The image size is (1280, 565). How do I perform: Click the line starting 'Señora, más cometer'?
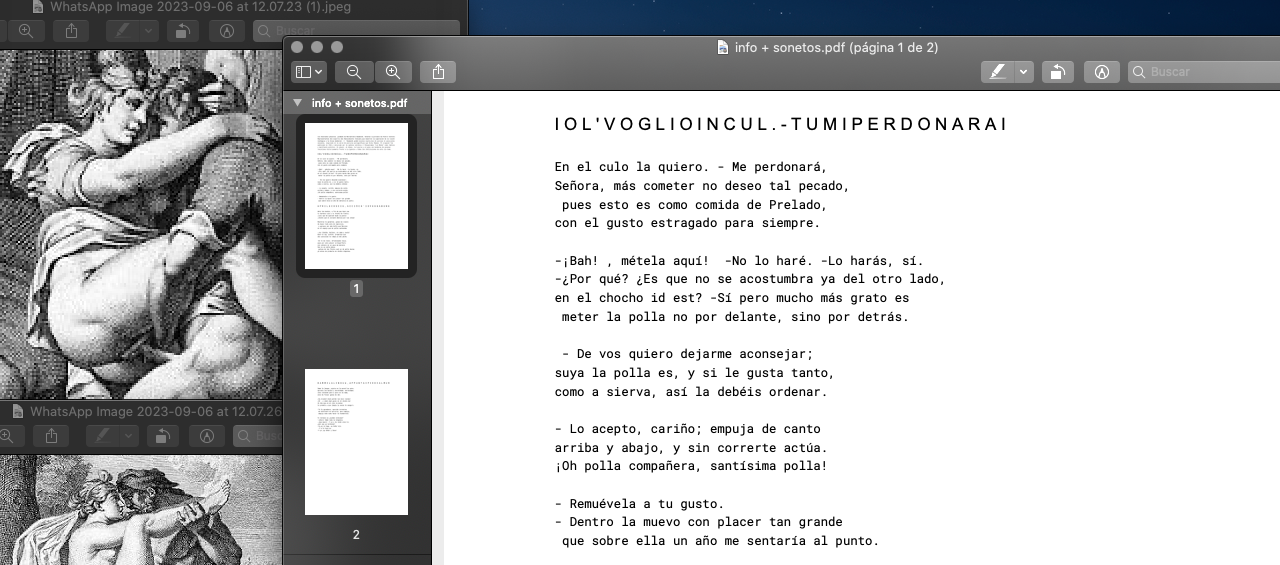(x=702, y=186)
